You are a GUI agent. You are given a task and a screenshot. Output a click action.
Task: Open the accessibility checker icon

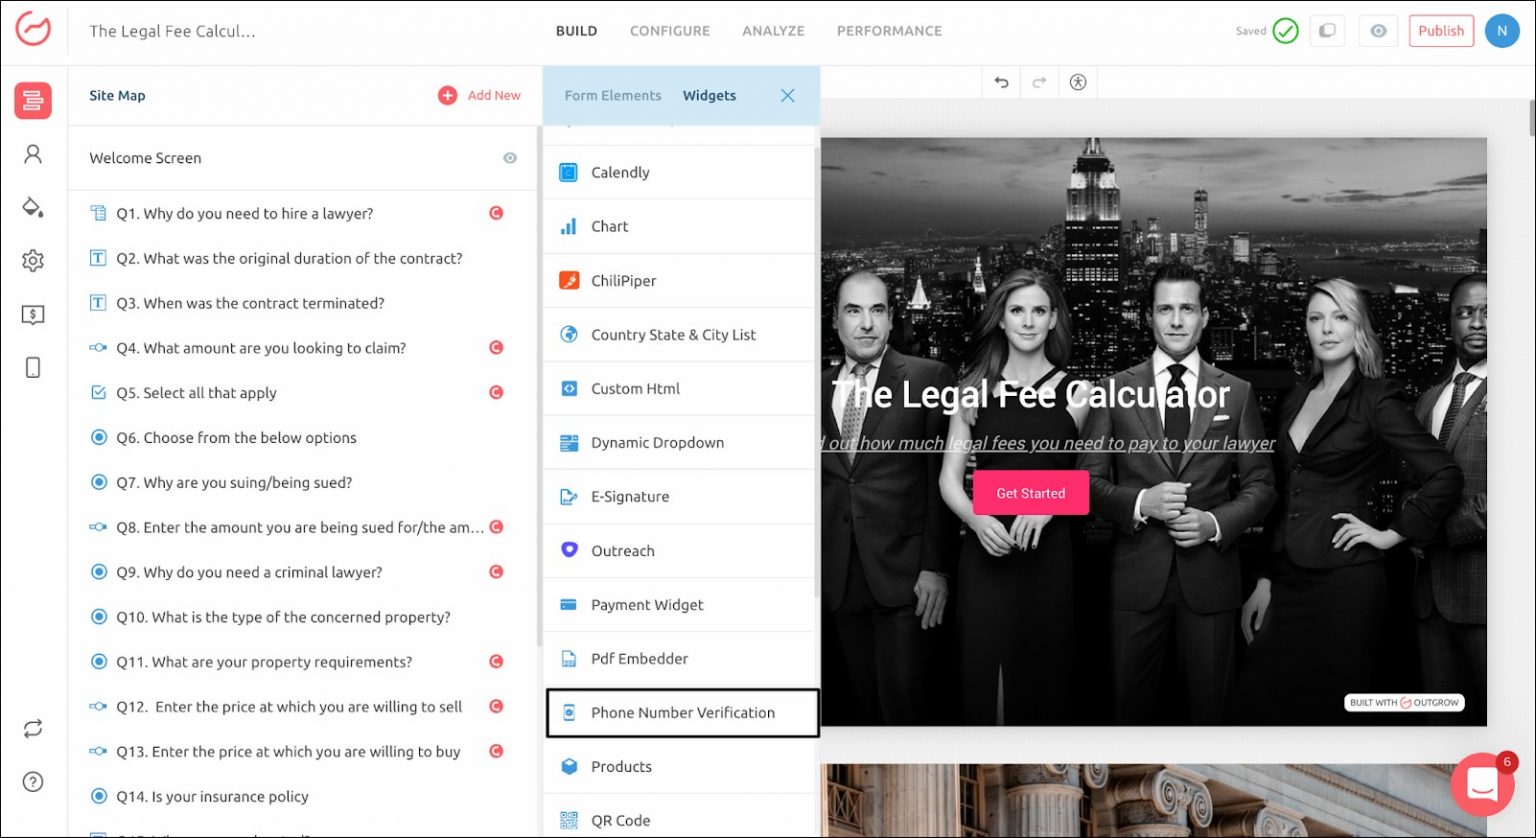[x=1077, y=83]
